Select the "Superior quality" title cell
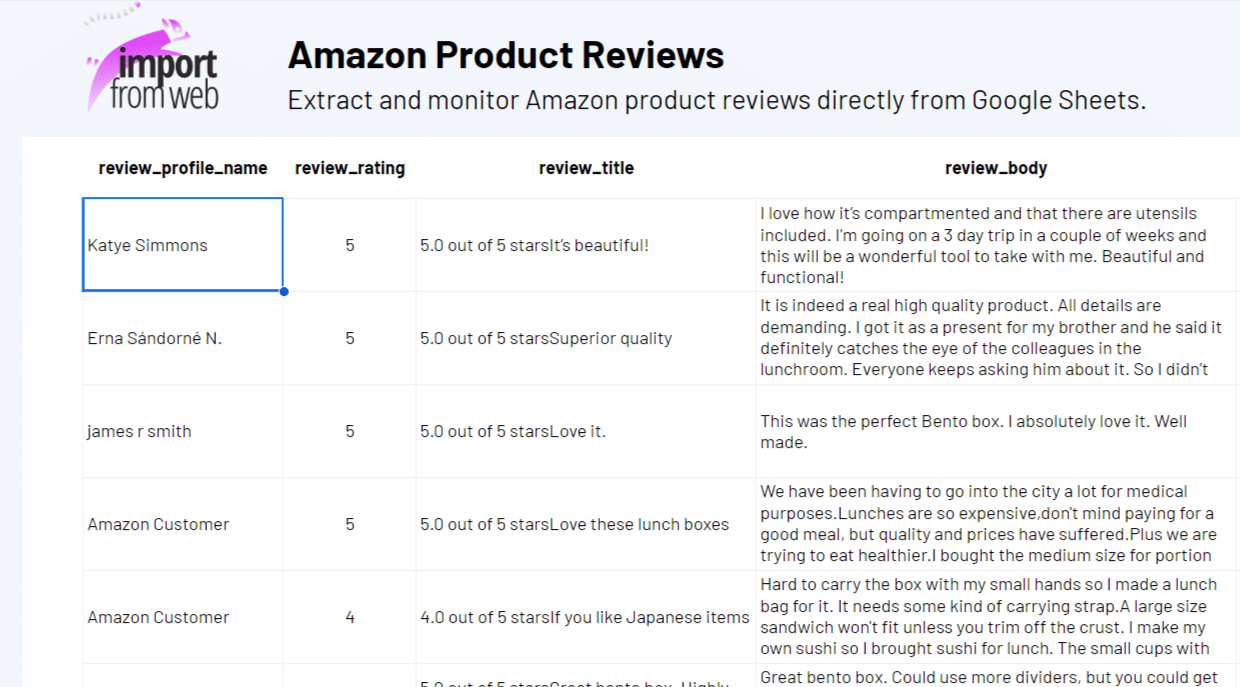Image resolution: width=1240 pixels, height=687 pixels. coord(586,338)
